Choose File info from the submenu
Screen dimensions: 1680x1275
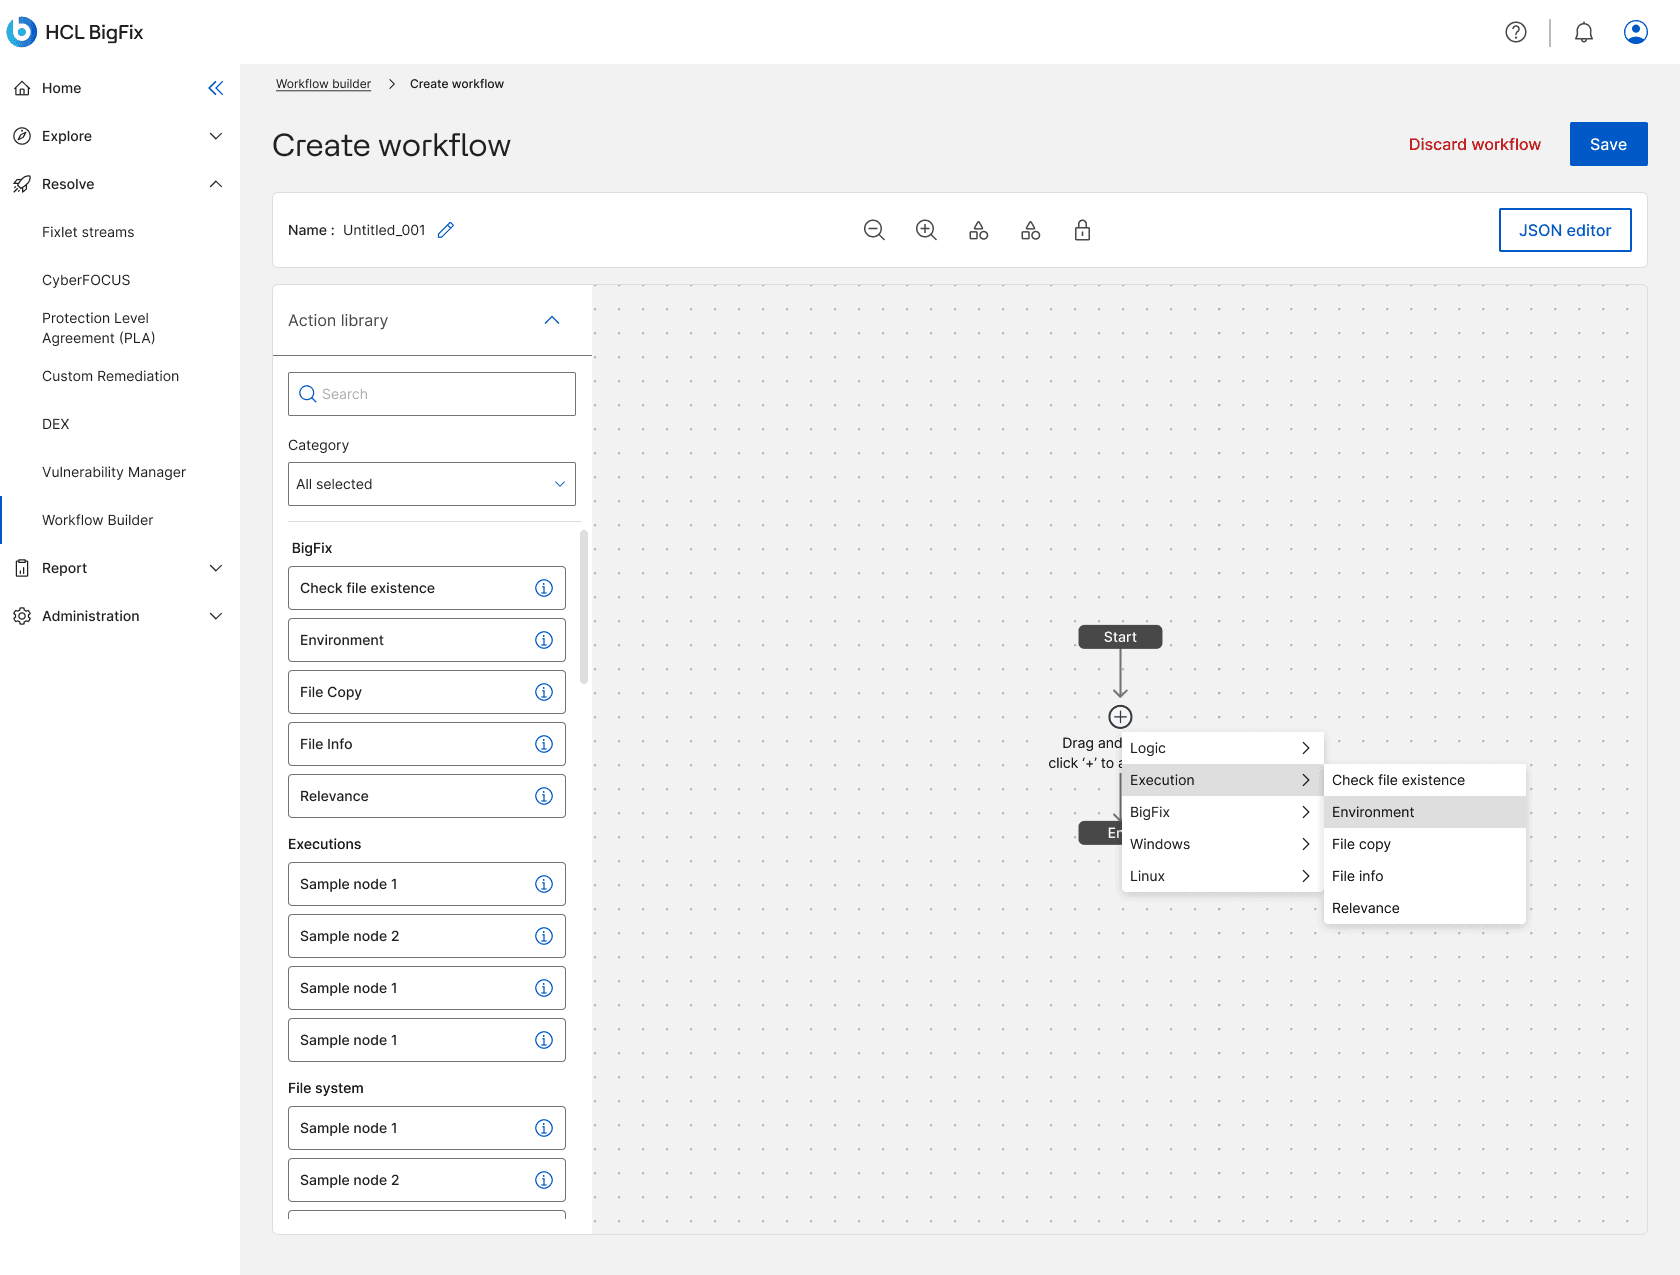pos(1425,876)
